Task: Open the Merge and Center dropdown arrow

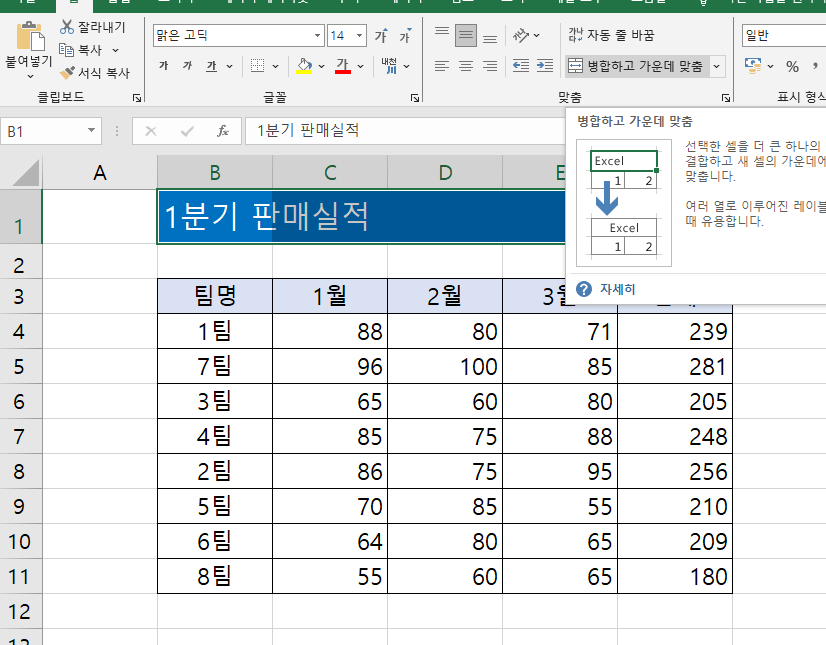Action: 716,66
